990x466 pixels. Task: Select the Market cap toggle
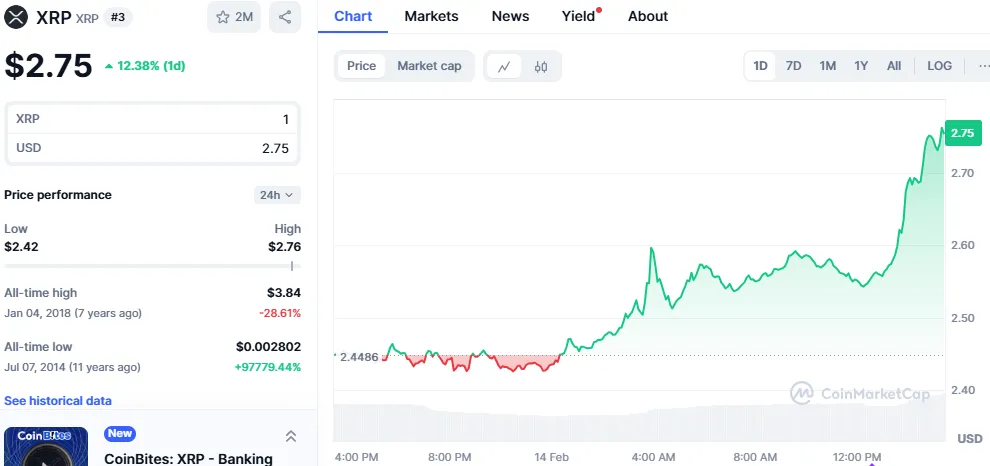coord(429,66)
